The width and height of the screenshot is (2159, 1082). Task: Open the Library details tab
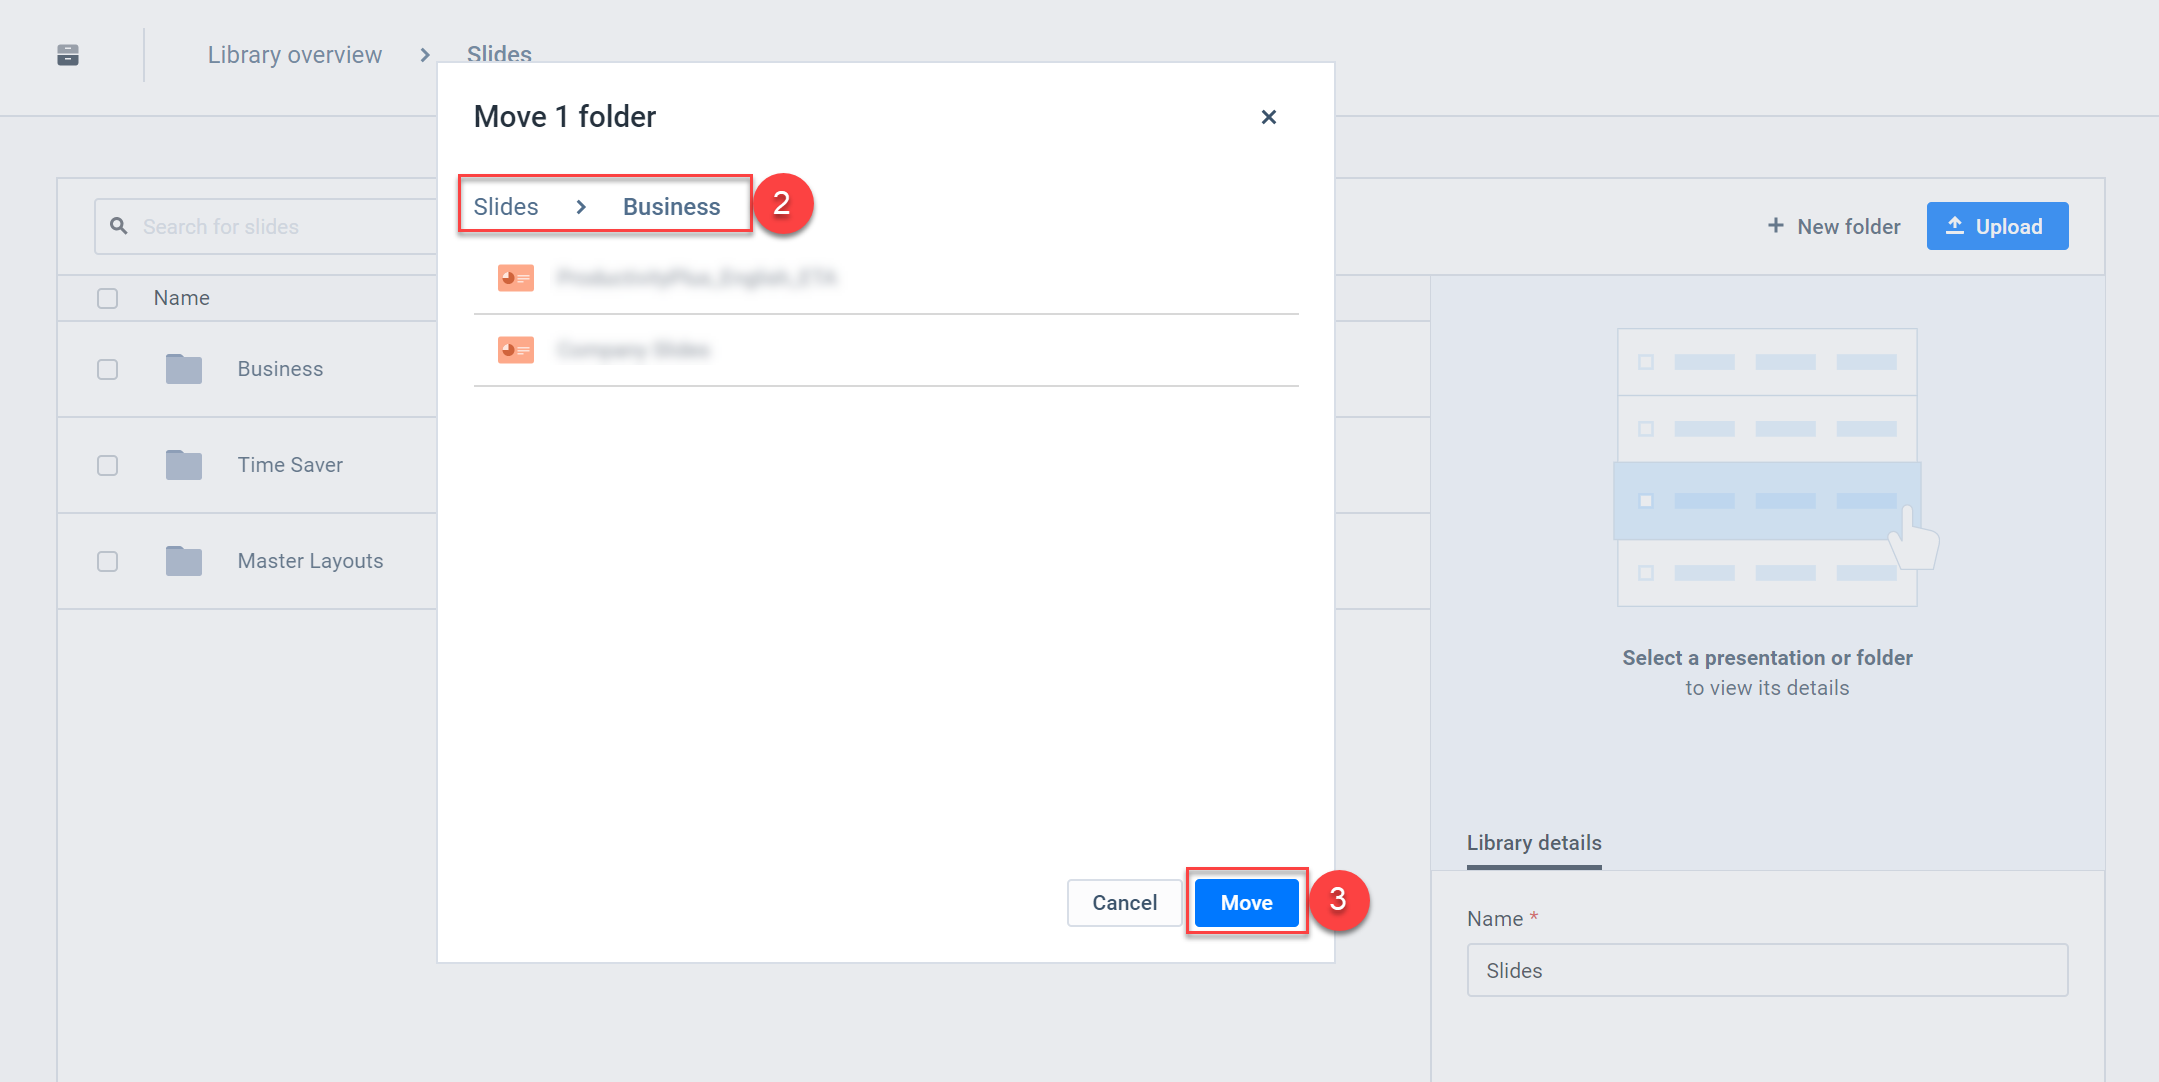[x=1534, y=843]
